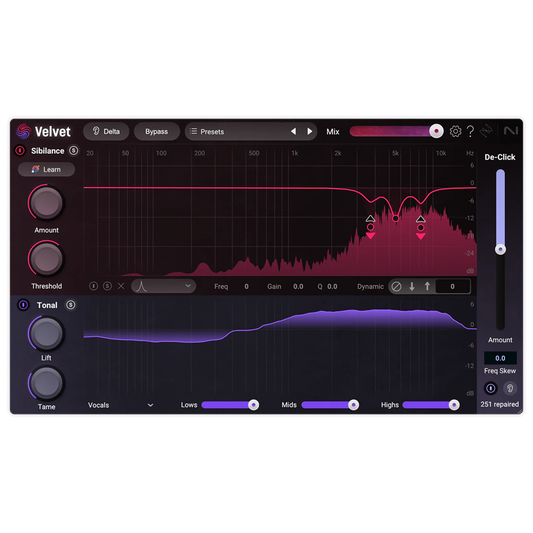Toggle Sibilance module power

(x=20, y=151)
